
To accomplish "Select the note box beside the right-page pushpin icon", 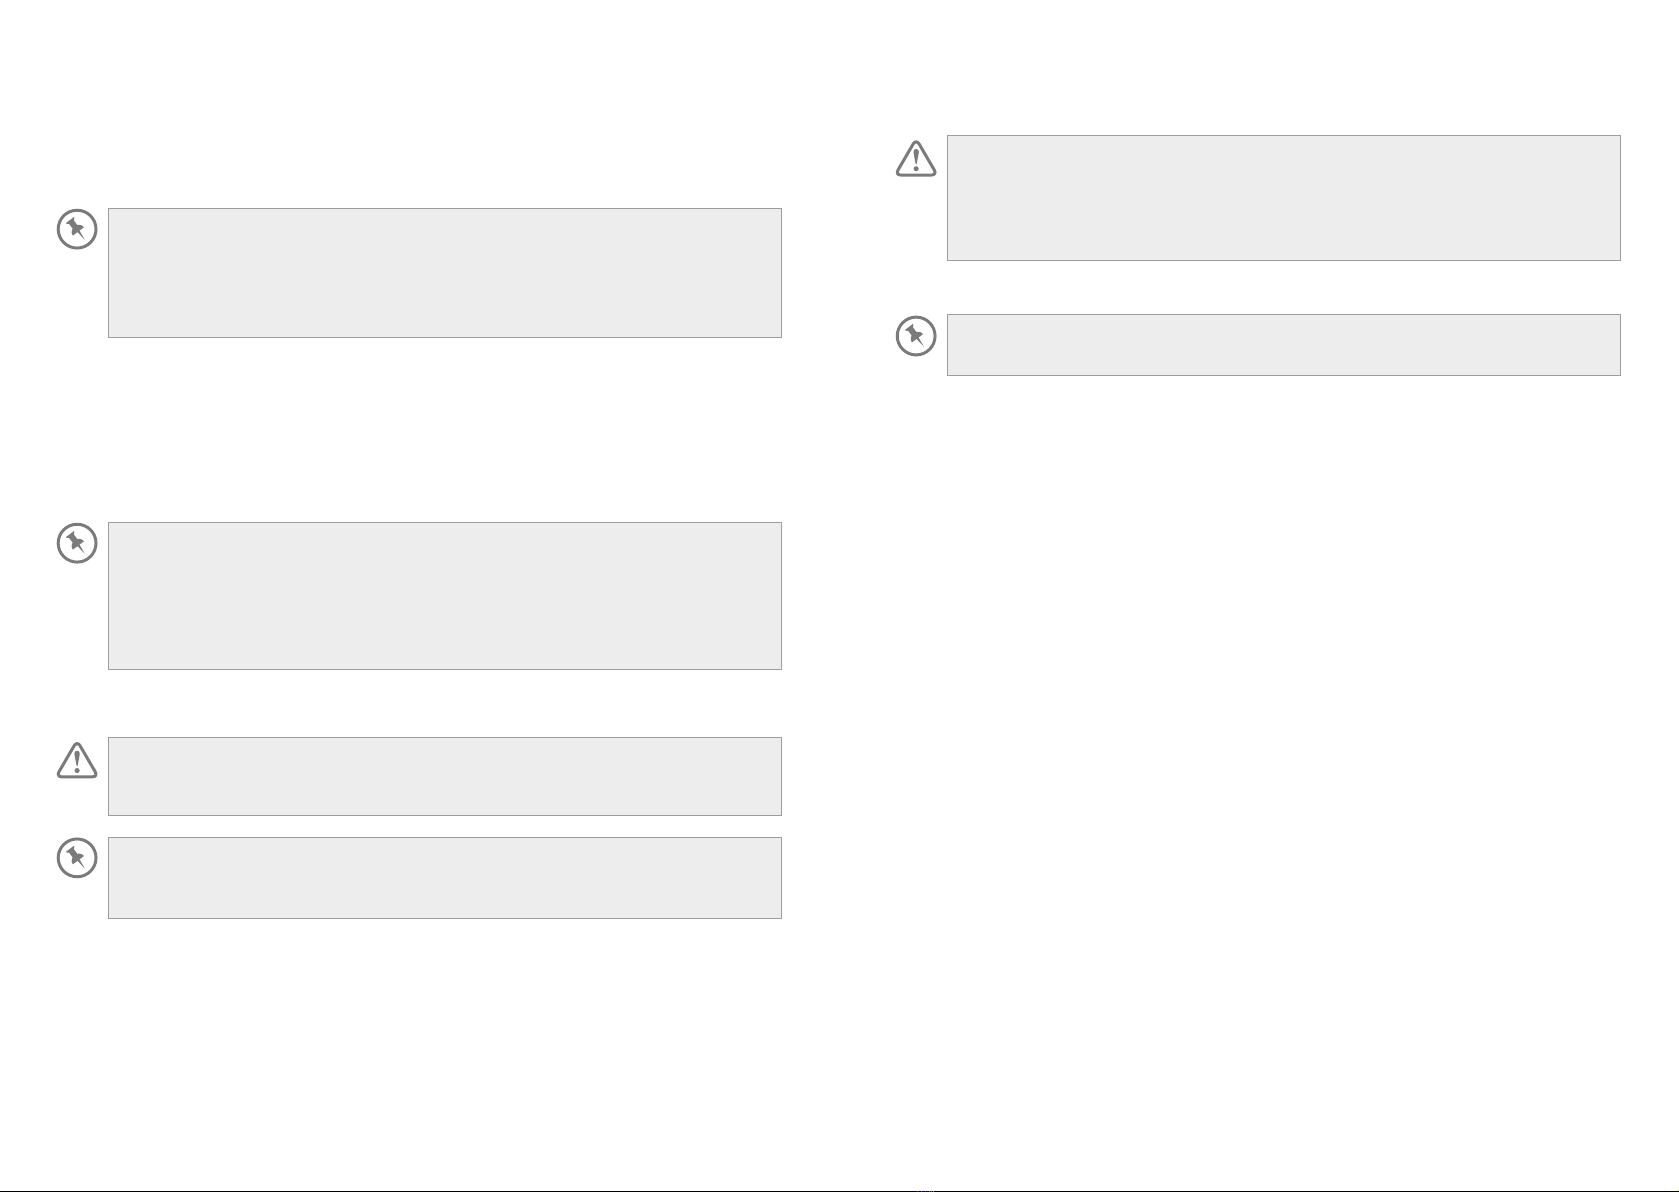I will [x=1283, y=345].
